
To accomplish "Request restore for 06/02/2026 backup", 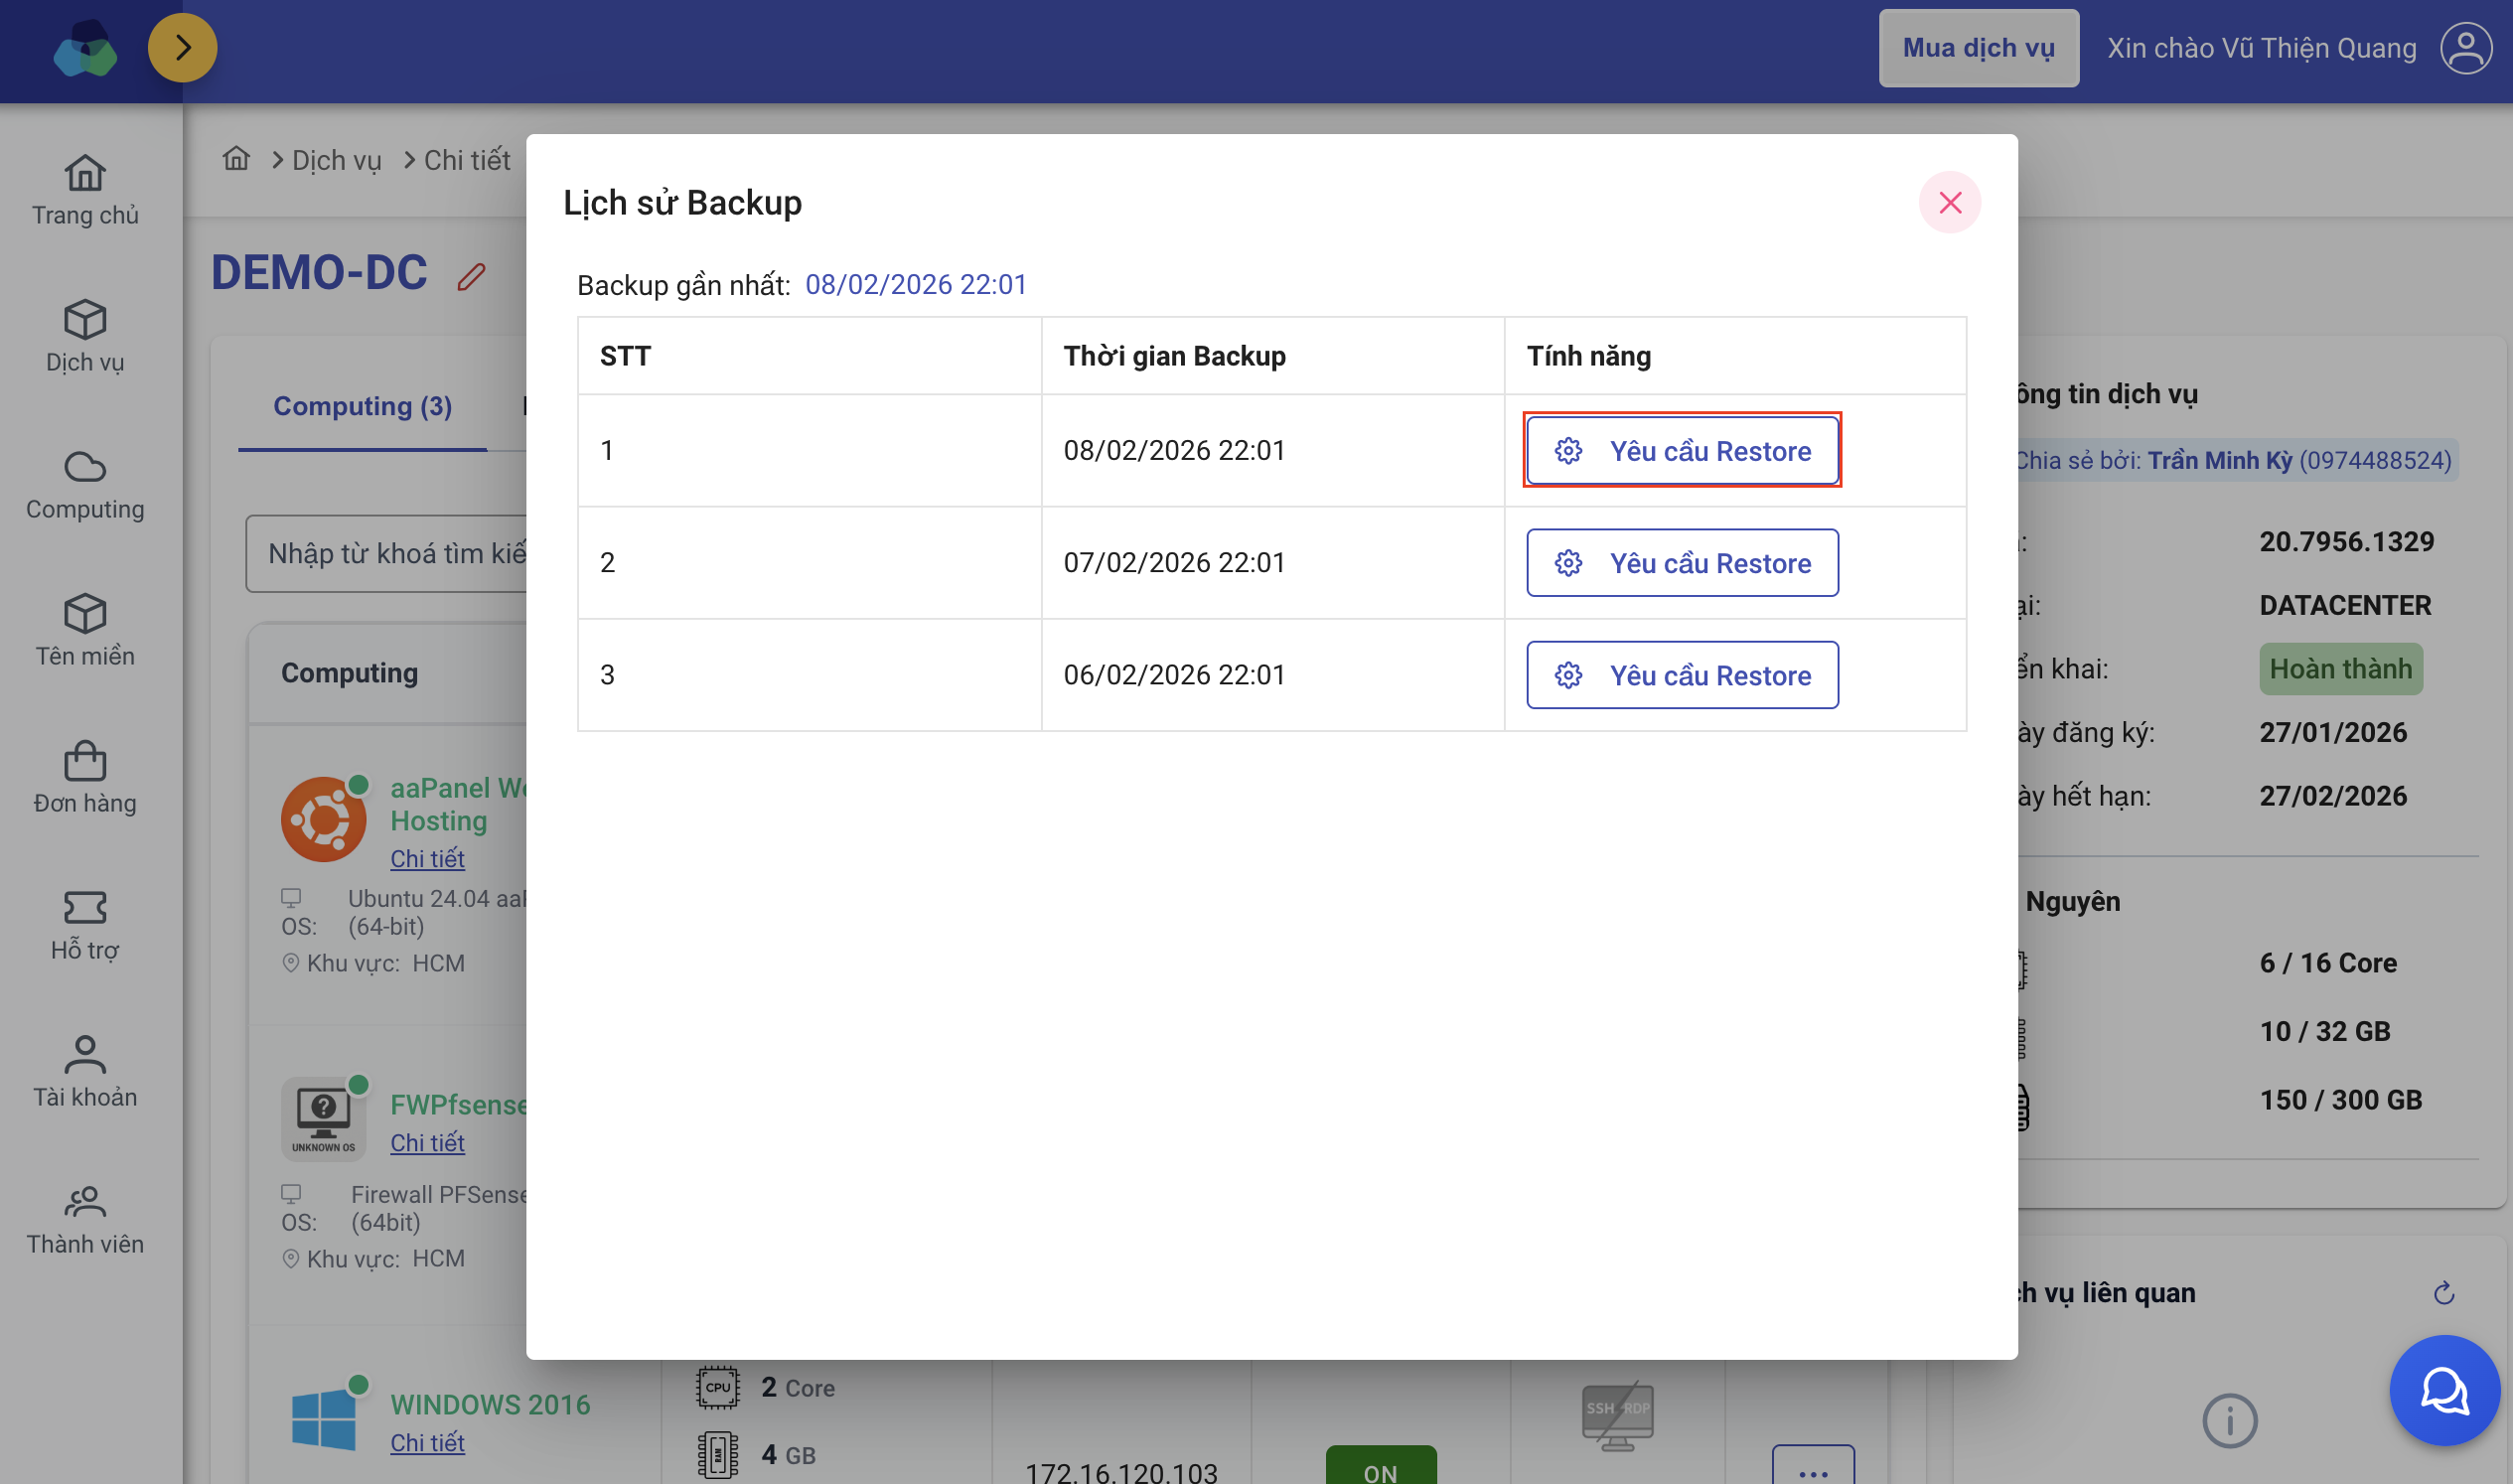I will (1681, 675).
